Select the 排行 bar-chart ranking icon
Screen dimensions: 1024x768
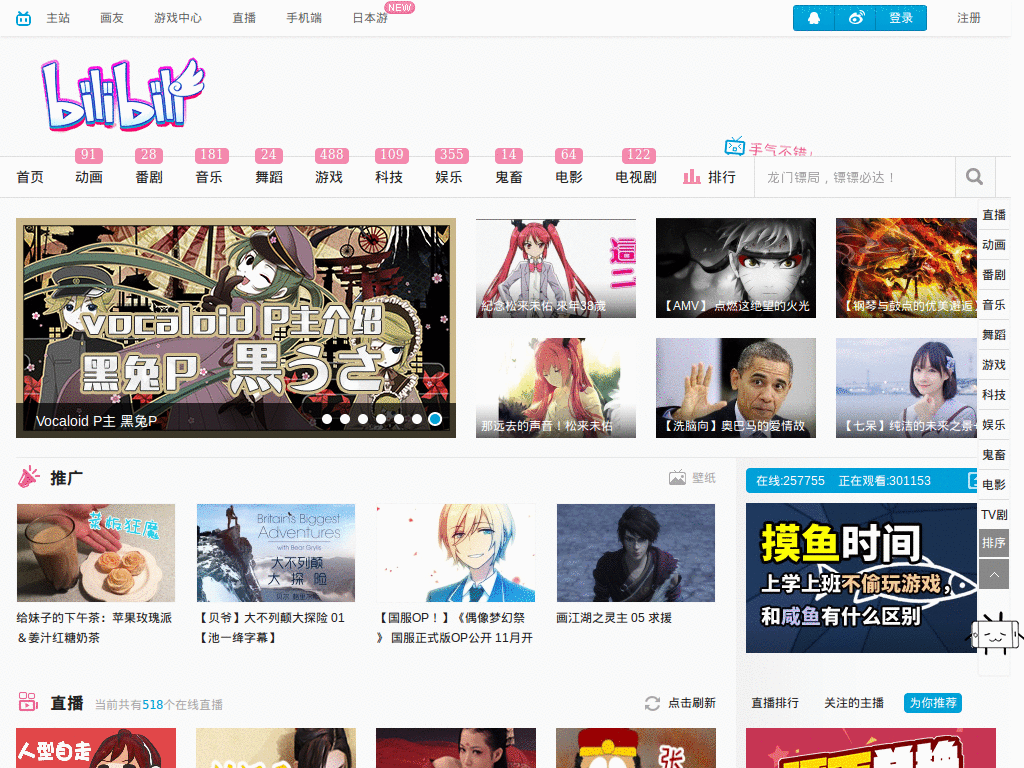coord(691,175)
